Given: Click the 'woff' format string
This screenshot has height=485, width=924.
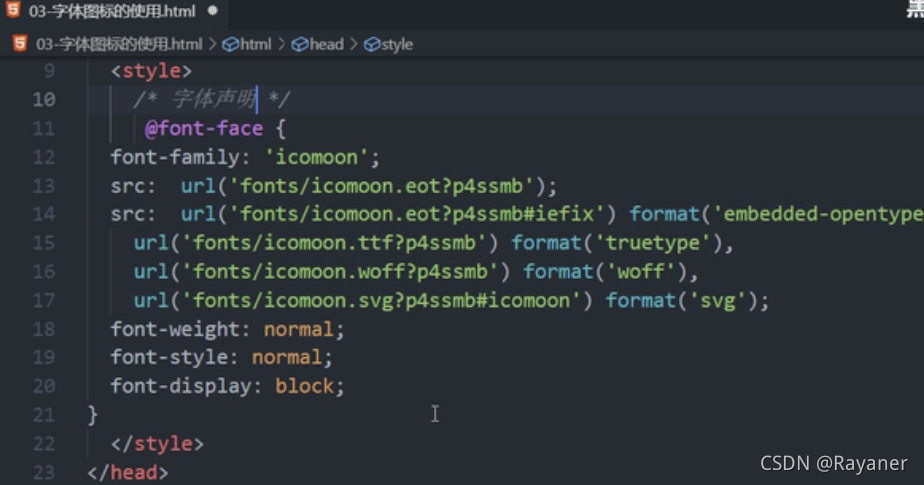Looking at the screenshot, I should [641, 272].
